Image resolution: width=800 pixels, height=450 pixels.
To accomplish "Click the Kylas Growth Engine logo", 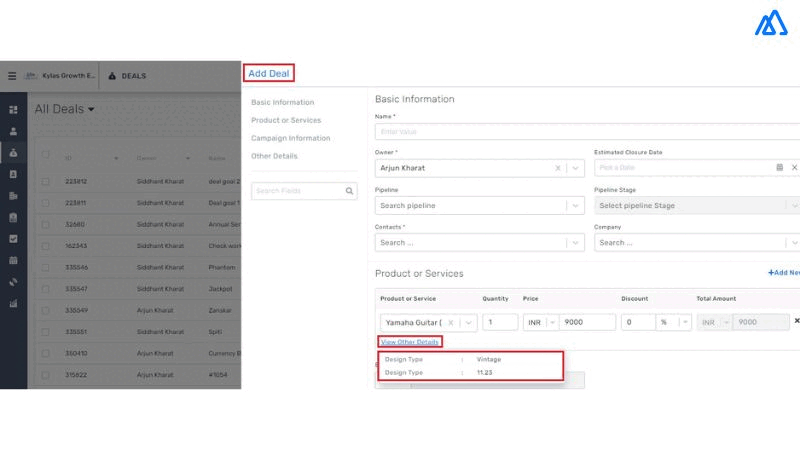I will tap(31, 76).
